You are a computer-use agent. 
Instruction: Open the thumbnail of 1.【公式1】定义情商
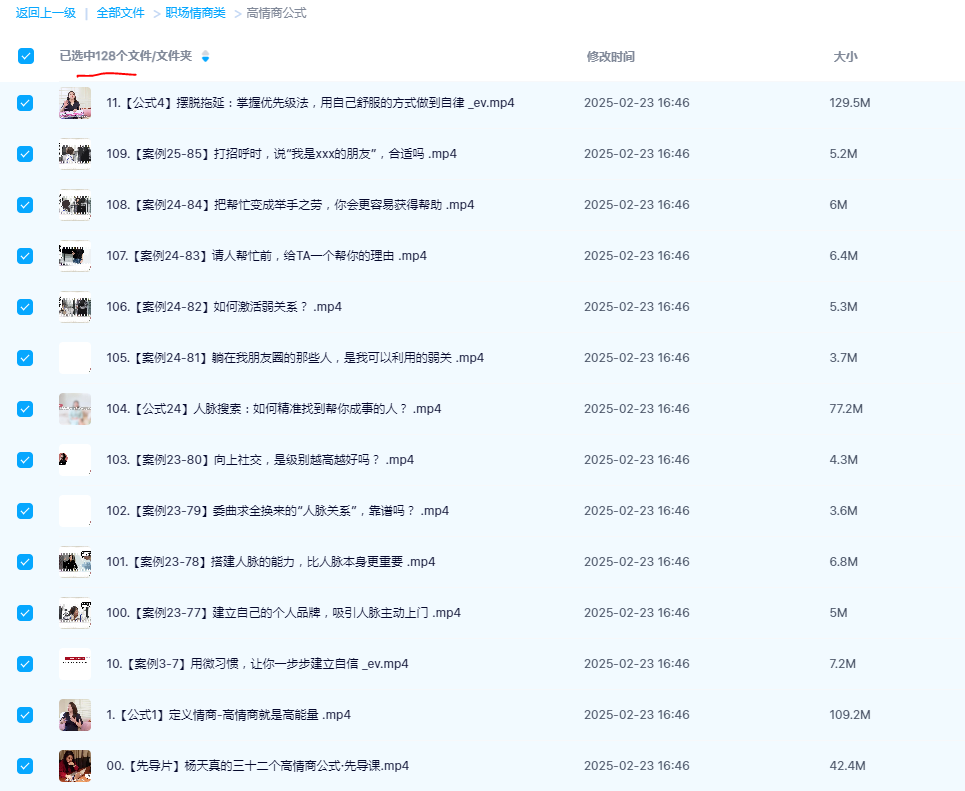pyautogui.click(x=74, y=714)
